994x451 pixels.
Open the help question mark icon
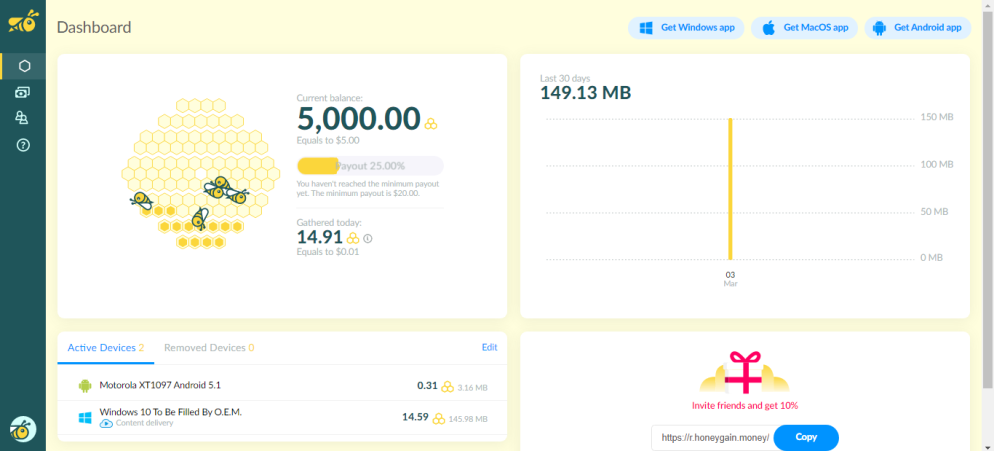(x=23, y=145)
